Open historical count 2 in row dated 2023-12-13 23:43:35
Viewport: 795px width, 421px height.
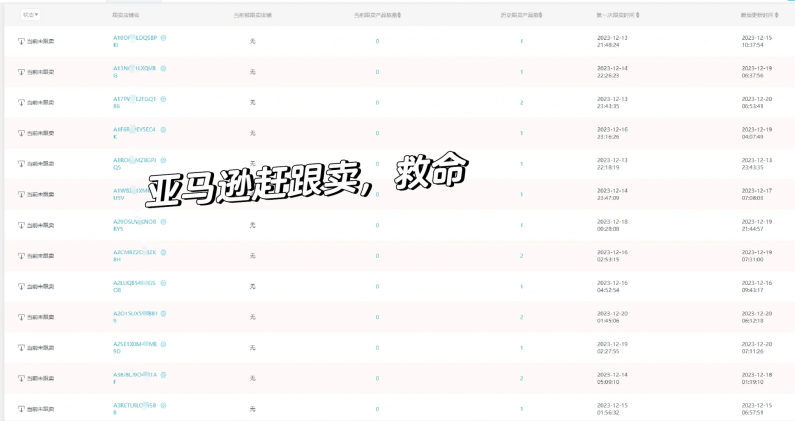pyautogui.click(x=521, y=102)
